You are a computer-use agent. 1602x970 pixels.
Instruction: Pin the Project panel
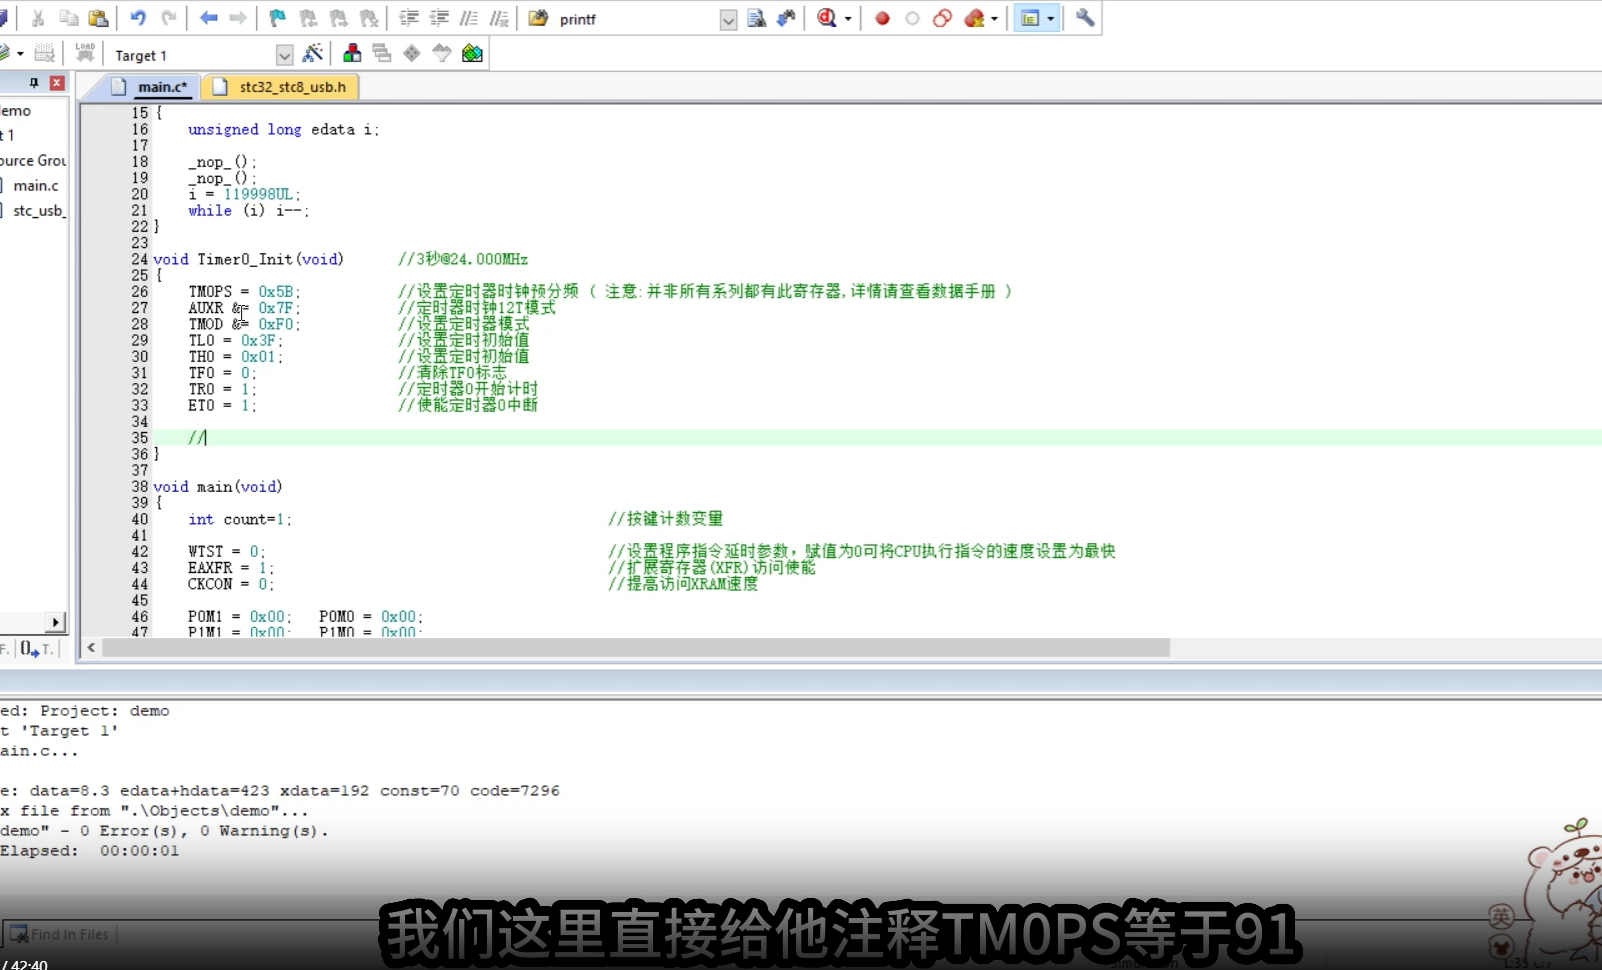point(35,83)
